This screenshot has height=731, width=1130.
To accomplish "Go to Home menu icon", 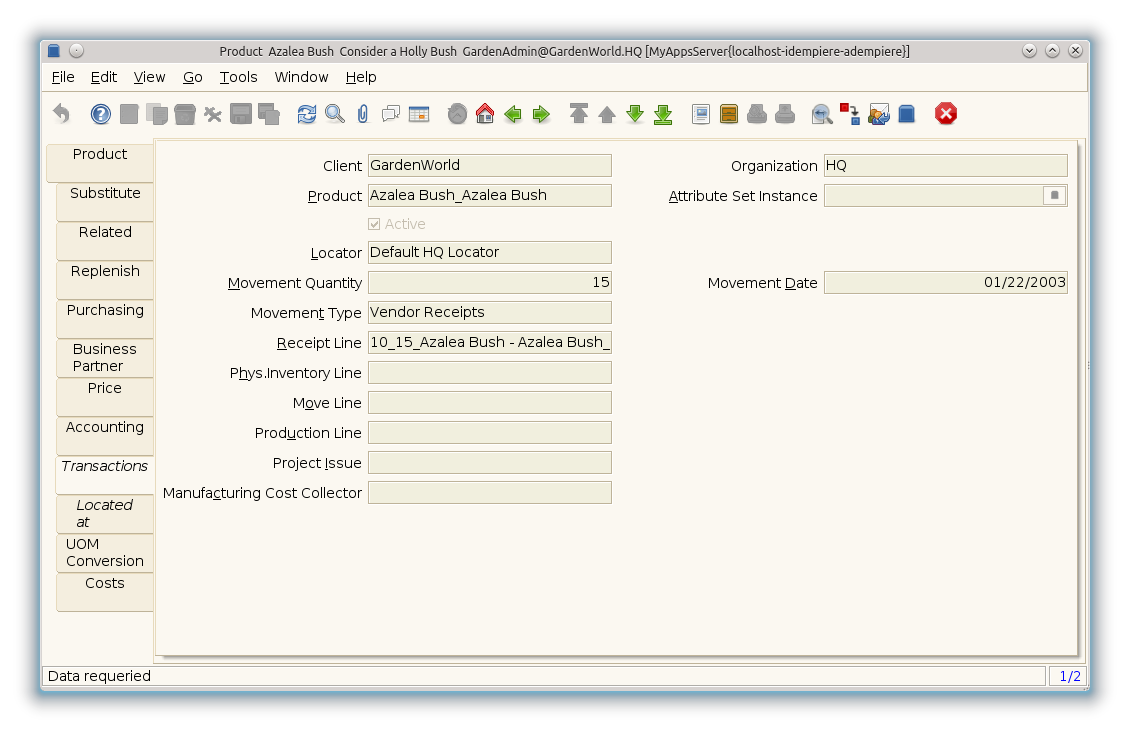I will 485,114.
